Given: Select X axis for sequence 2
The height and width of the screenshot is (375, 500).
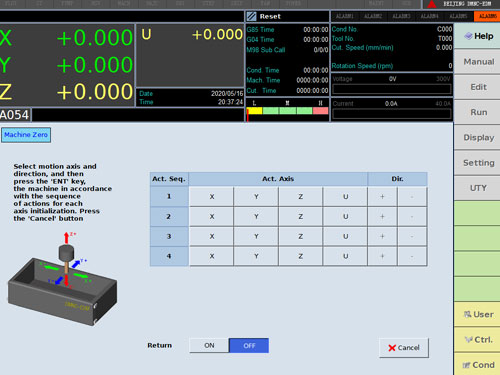Looking at the screenshot, I should 212,217.
